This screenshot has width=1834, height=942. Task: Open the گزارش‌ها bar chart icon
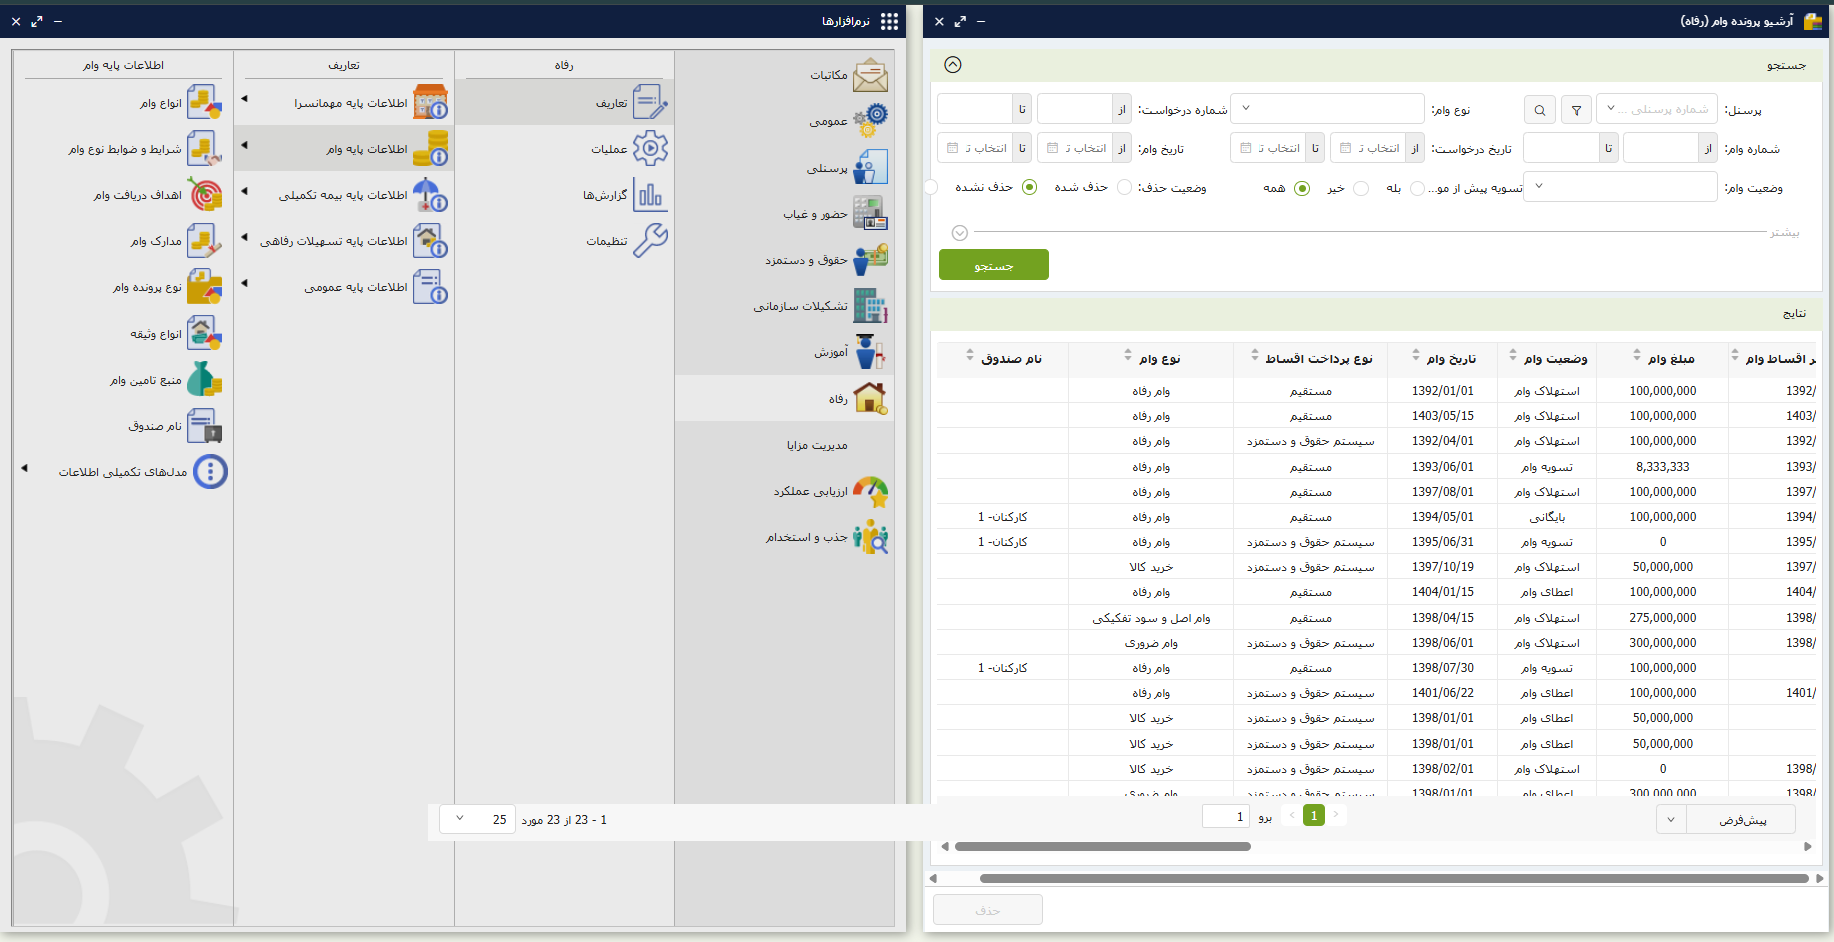point(650,195)
